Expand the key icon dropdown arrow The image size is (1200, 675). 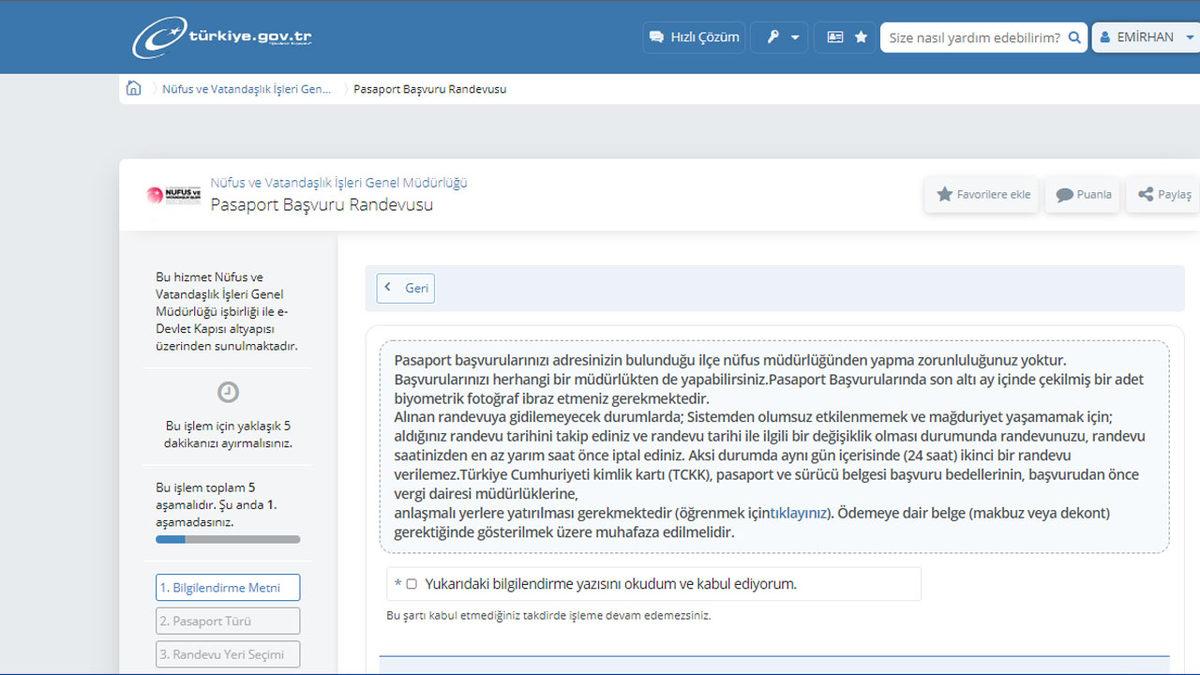coord(795,37)
